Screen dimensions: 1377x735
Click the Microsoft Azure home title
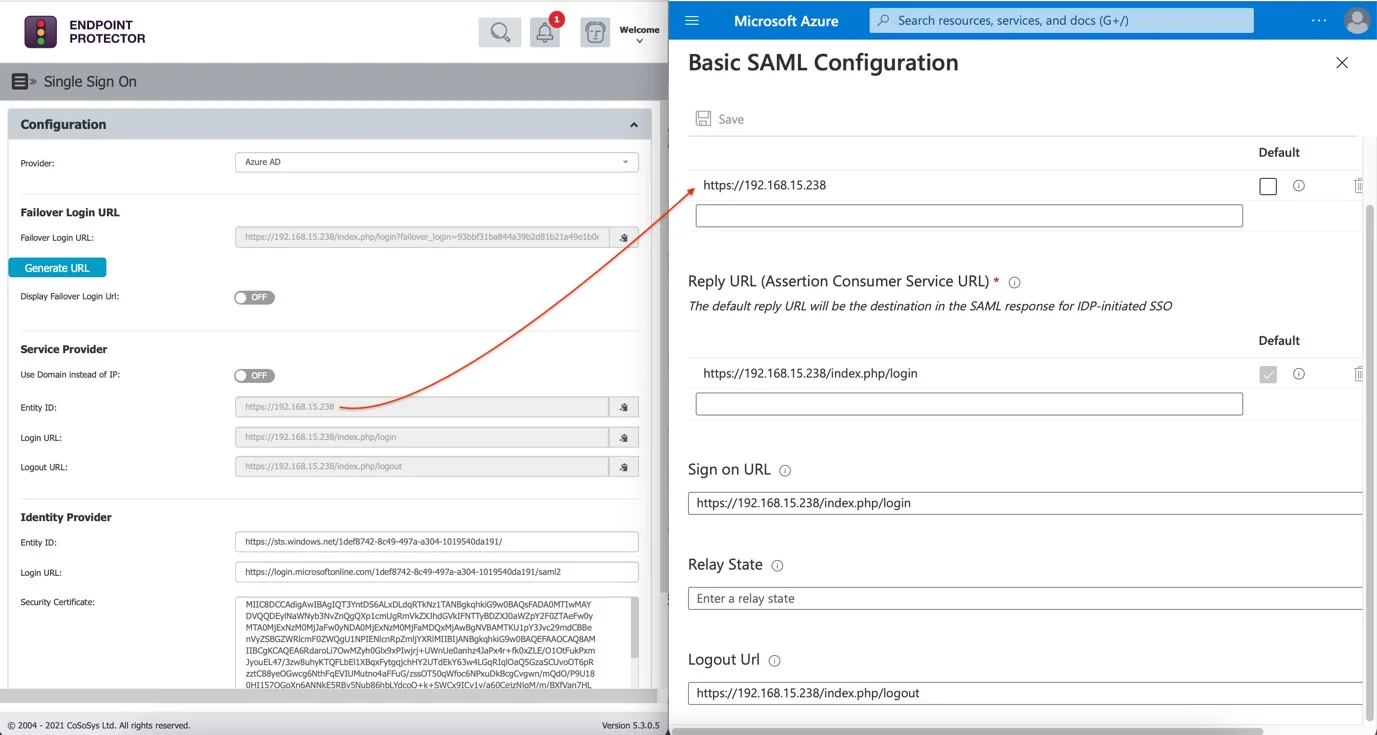(786, 21)
